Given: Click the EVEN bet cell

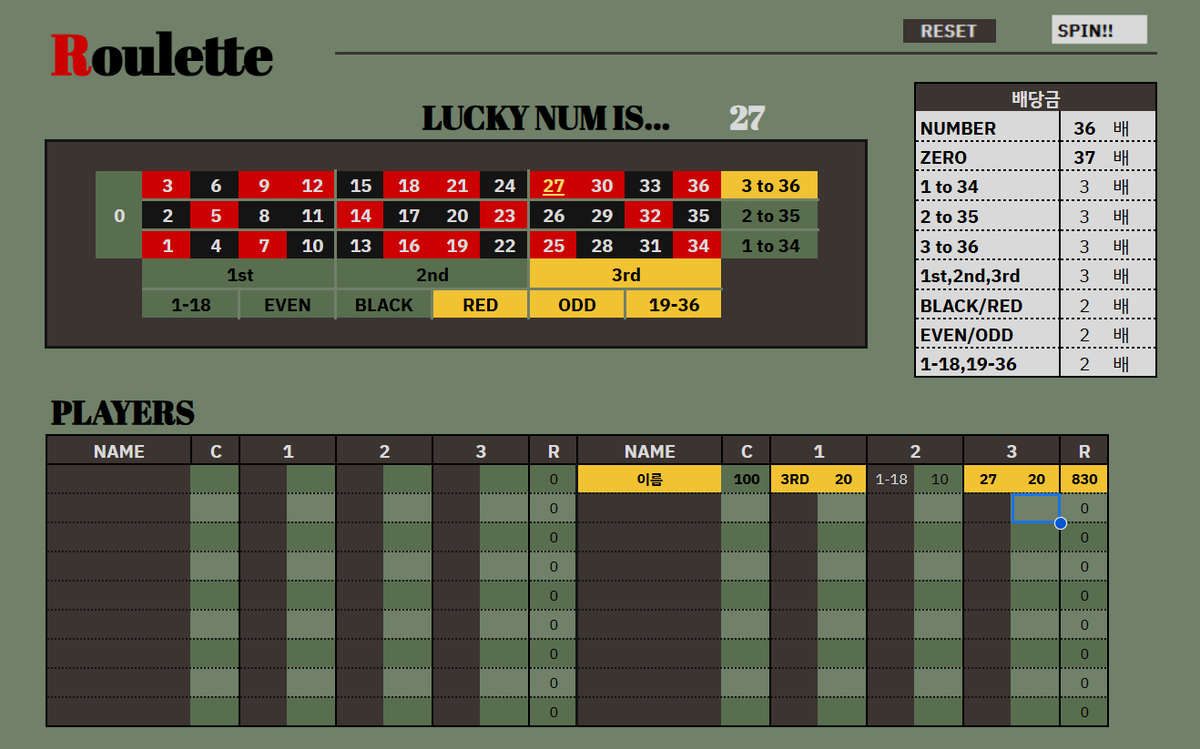Looking at the screenshot, I should coord(287,305).
